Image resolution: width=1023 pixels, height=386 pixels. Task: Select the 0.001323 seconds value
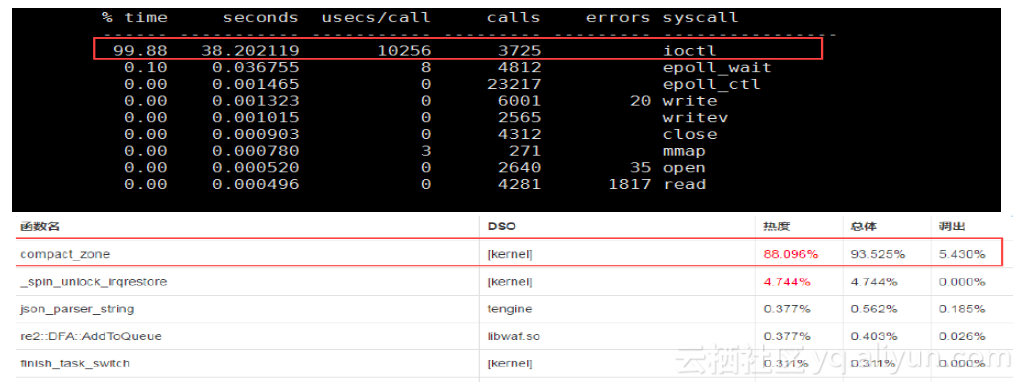(x=256, y=101)
